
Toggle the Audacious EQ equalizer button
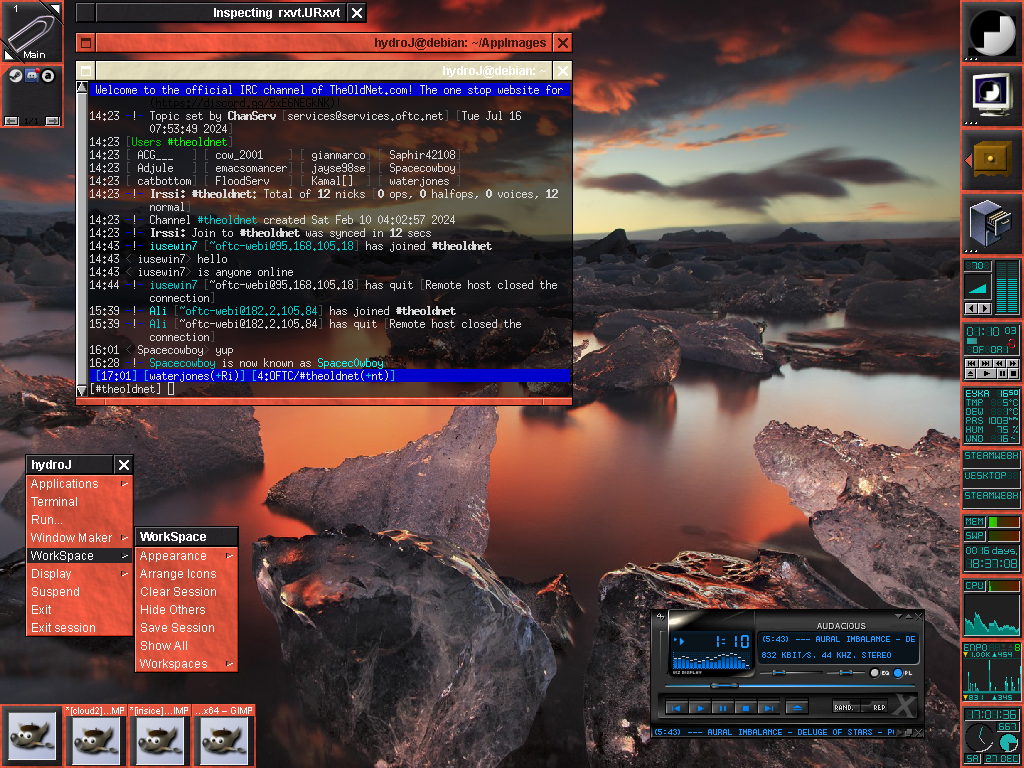(874, 673)
